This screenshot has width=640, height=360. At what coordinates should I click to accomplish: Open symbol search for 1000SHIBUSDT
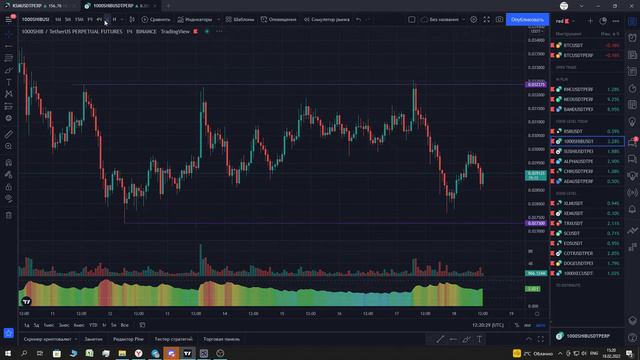(x=36, y=20)
